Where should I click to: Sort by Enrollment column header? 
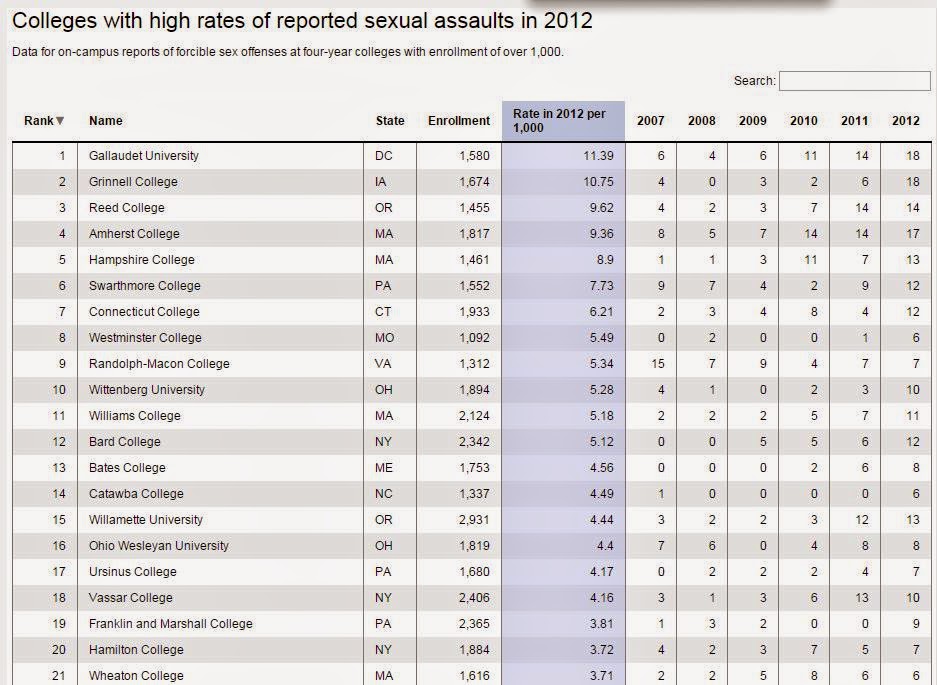click(x=459, y=121)
